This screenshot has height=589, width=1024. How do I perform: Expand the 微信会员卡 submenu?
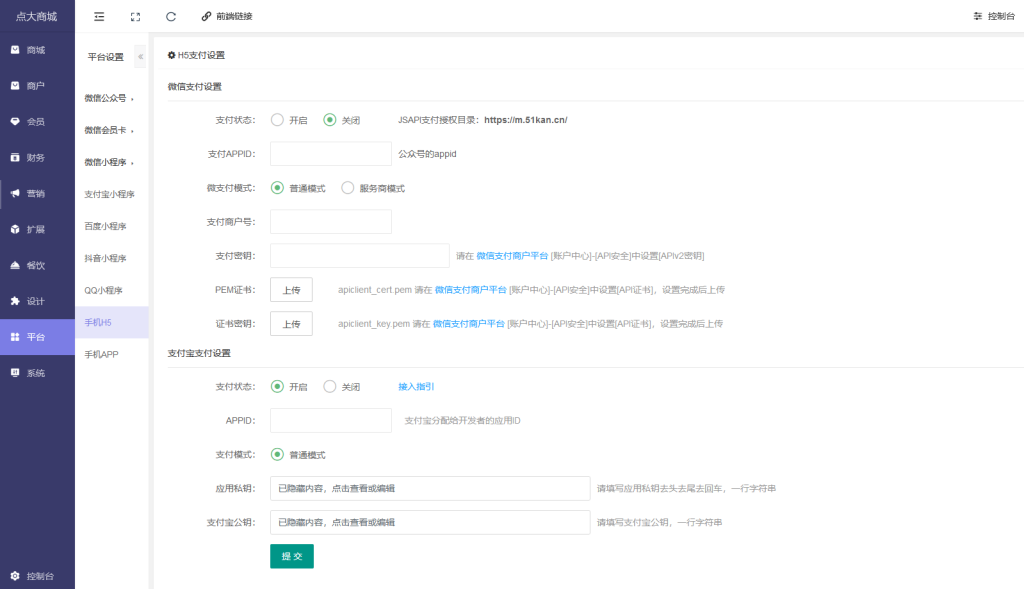click(x=109, y=130)
